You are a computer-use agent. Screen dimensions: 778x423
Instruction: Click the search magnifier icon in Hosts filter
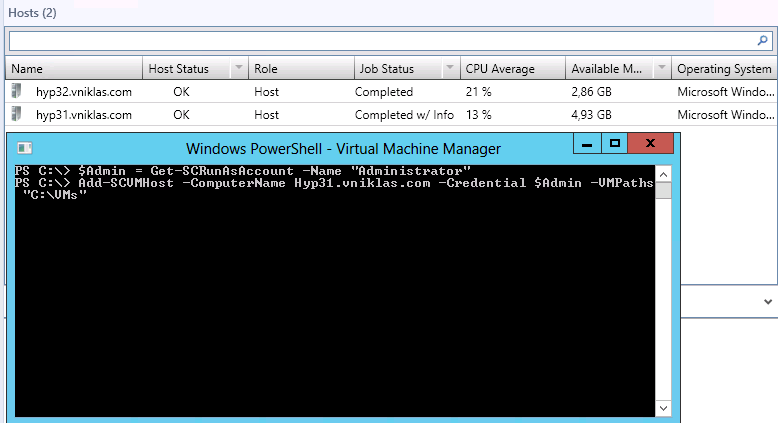click(x=763, y=41)
